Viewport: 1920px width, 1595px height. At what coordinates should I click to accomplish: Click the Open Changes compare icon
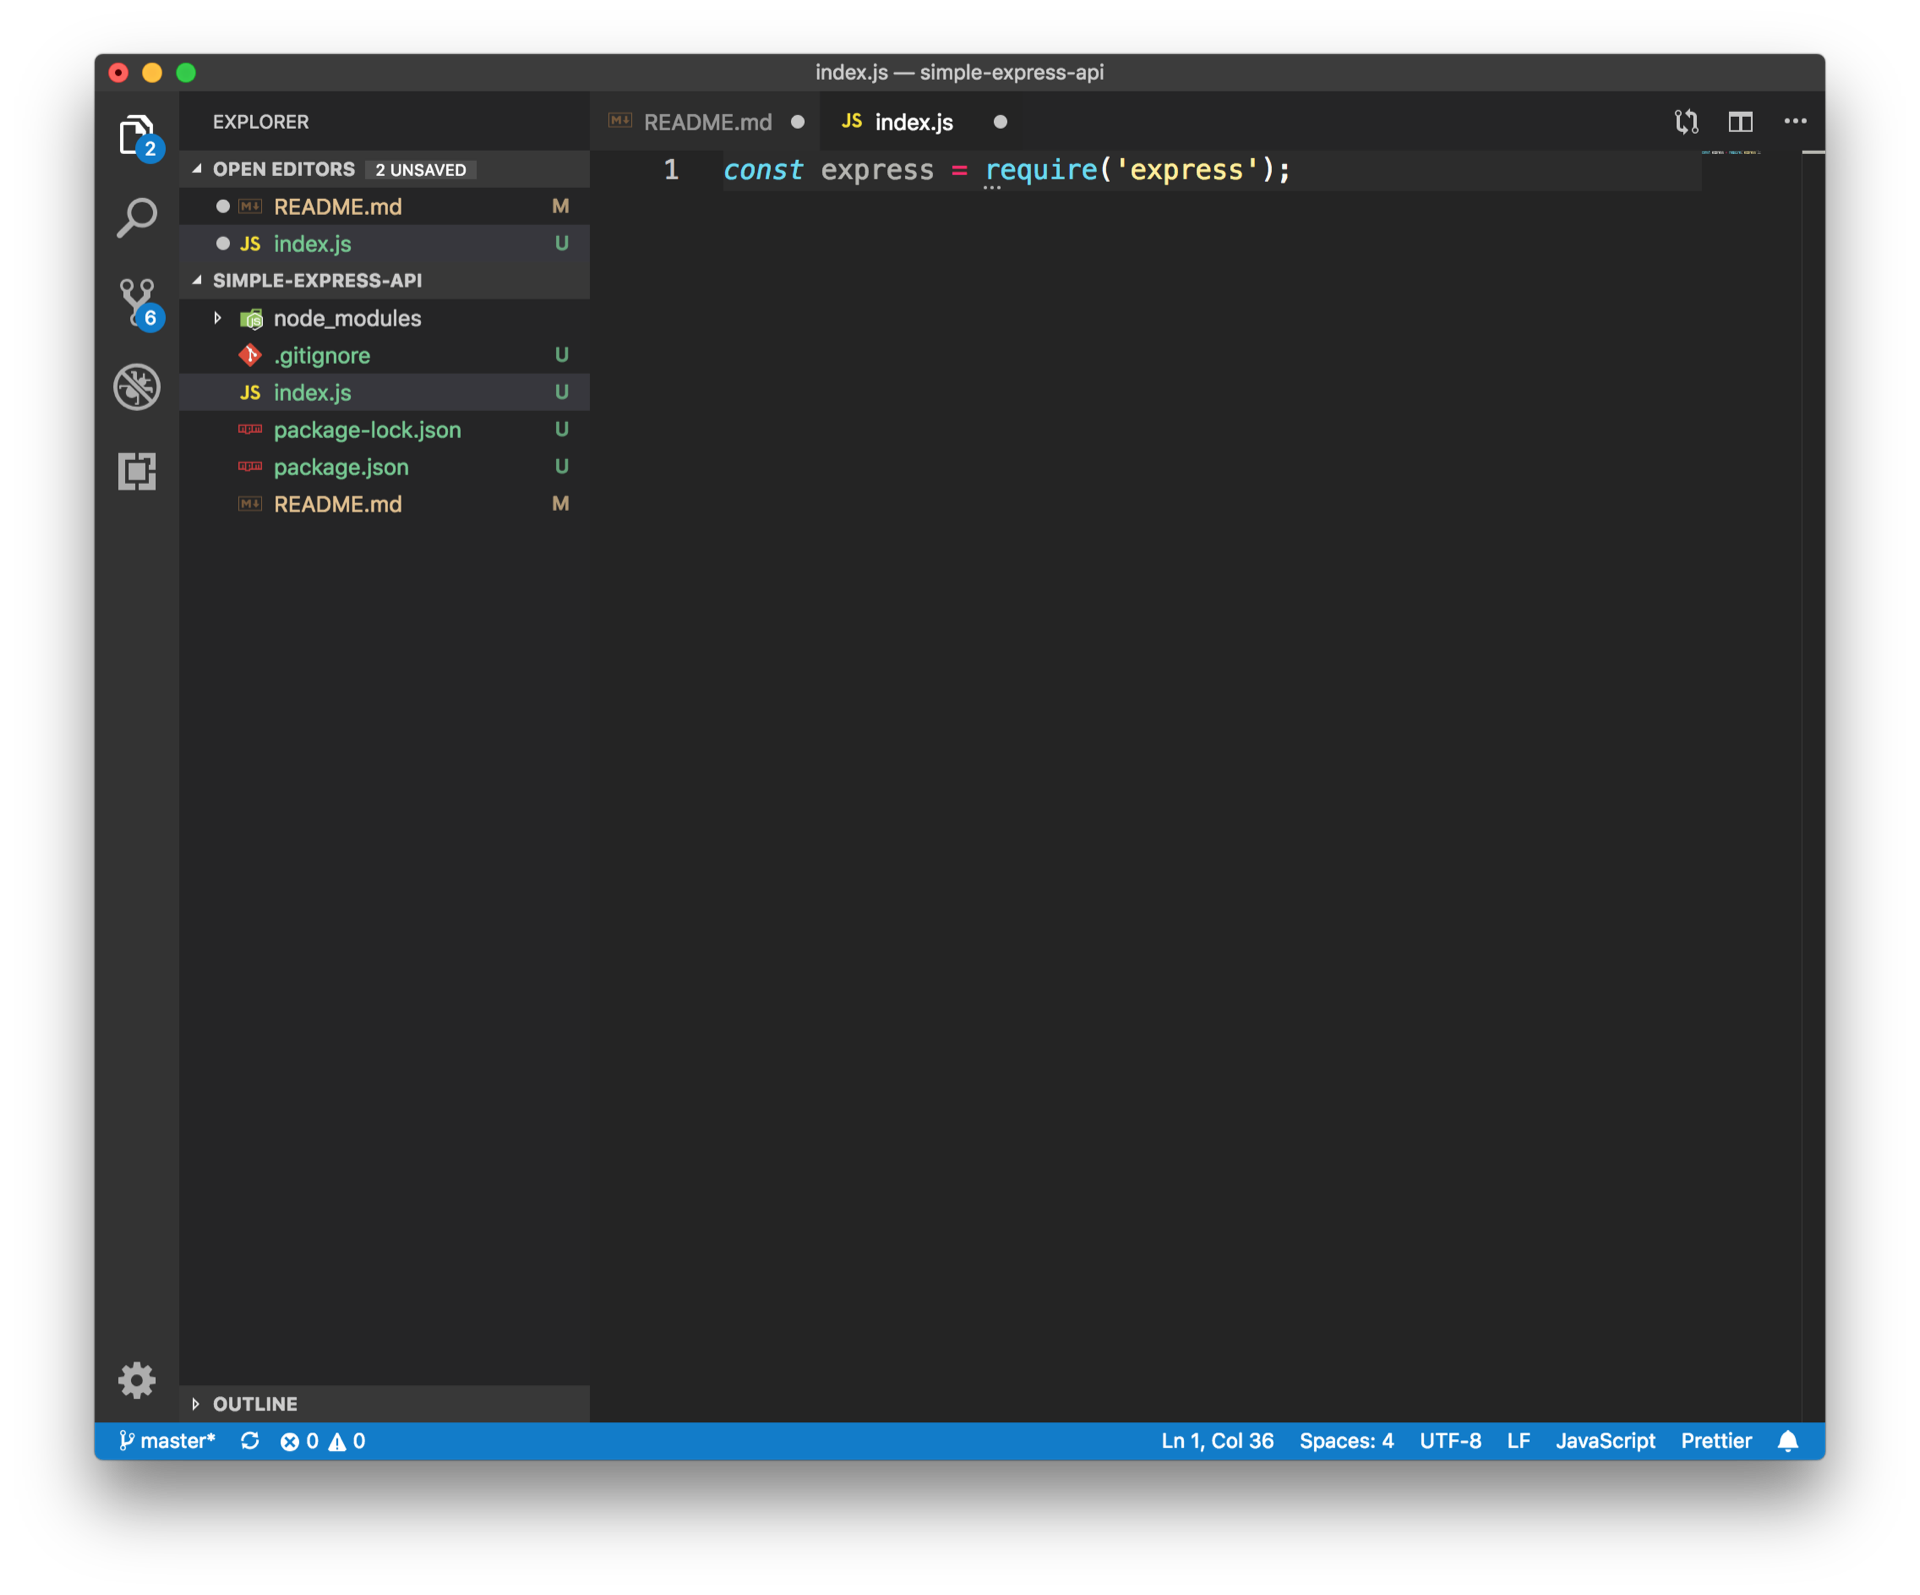pyautogui.click(x=1686, y=122)
